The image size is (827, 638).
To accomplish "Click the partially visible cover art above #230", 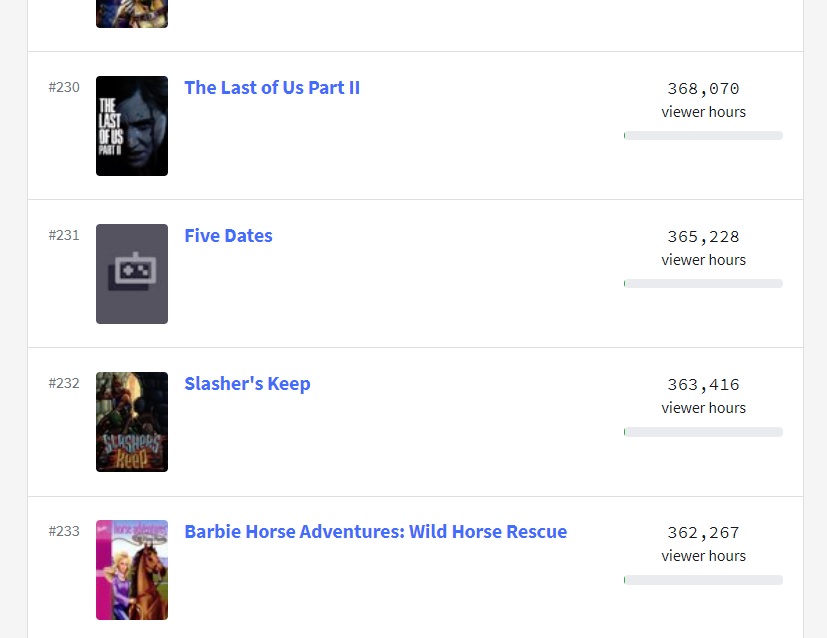I will click(x=132, y=14).
